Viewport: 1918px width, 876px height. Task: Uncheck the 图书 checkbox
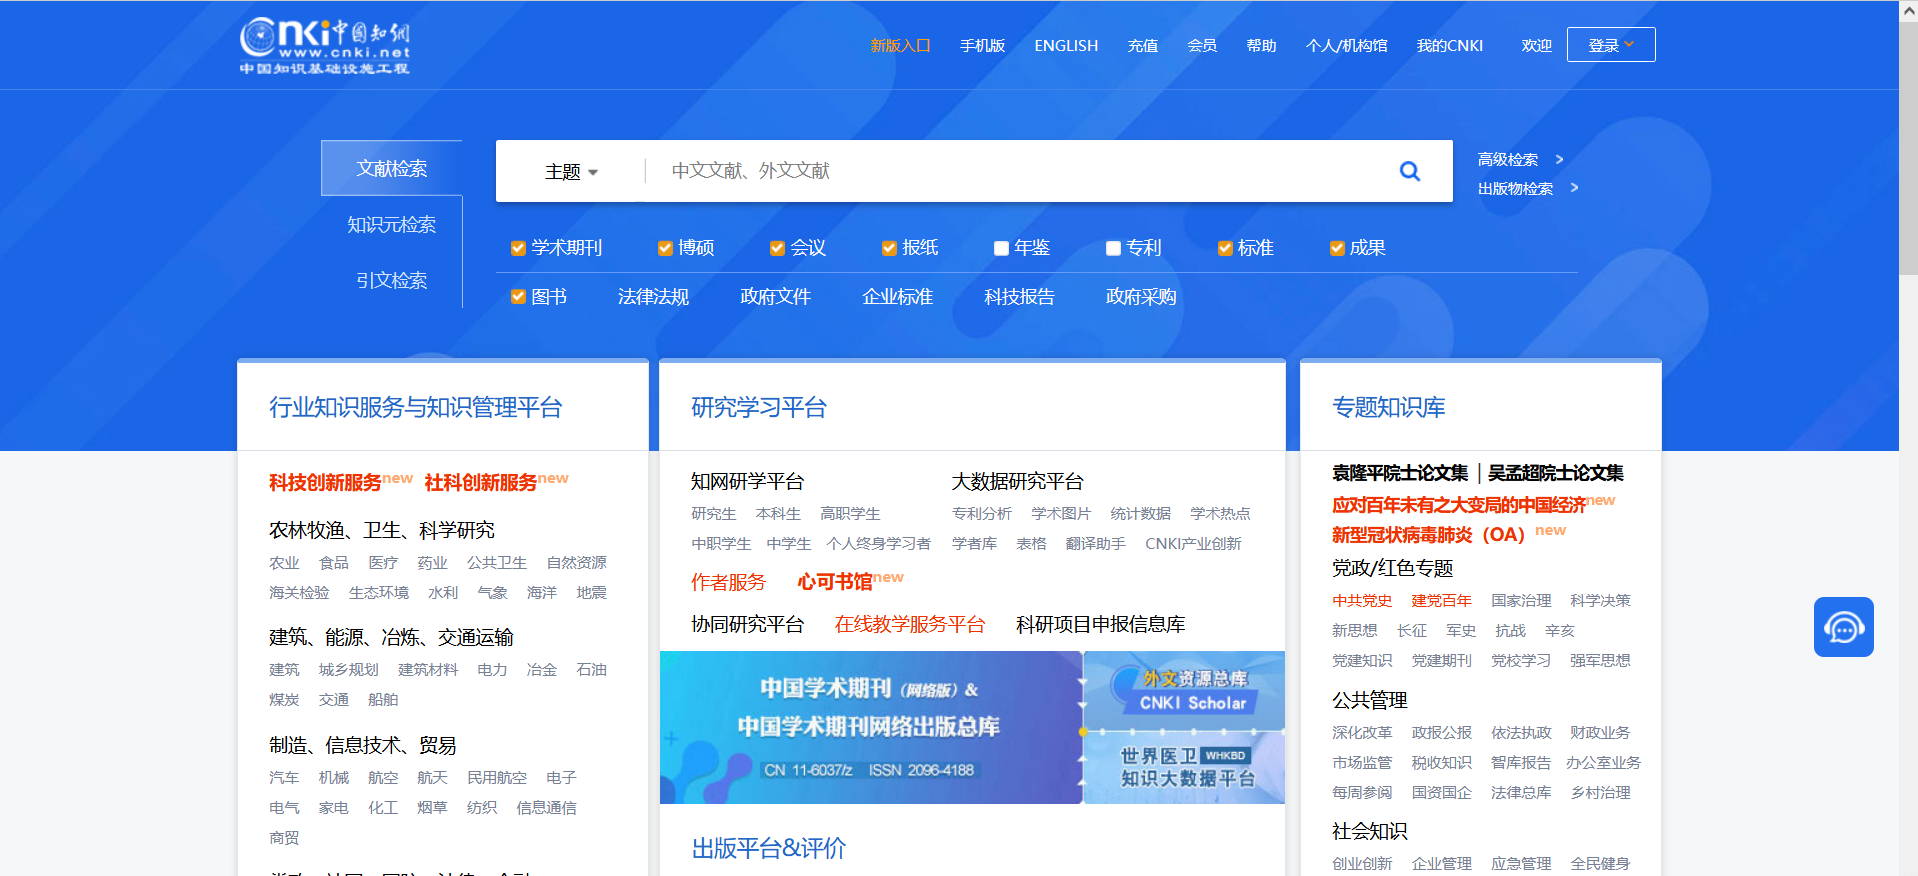tap(518, 297)
